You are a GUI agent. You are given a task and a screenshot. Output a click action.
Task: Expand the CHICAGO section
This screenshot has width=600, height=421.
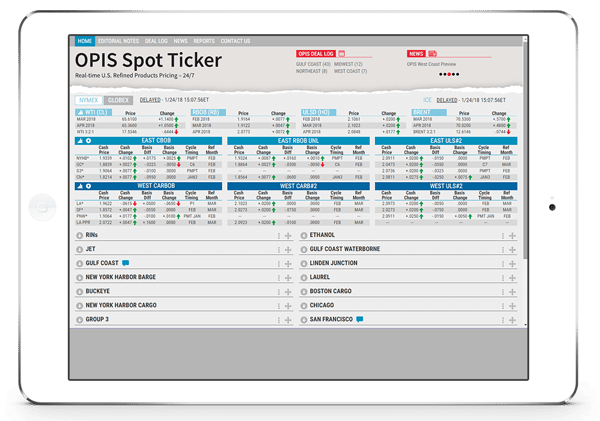pos(304,306)
